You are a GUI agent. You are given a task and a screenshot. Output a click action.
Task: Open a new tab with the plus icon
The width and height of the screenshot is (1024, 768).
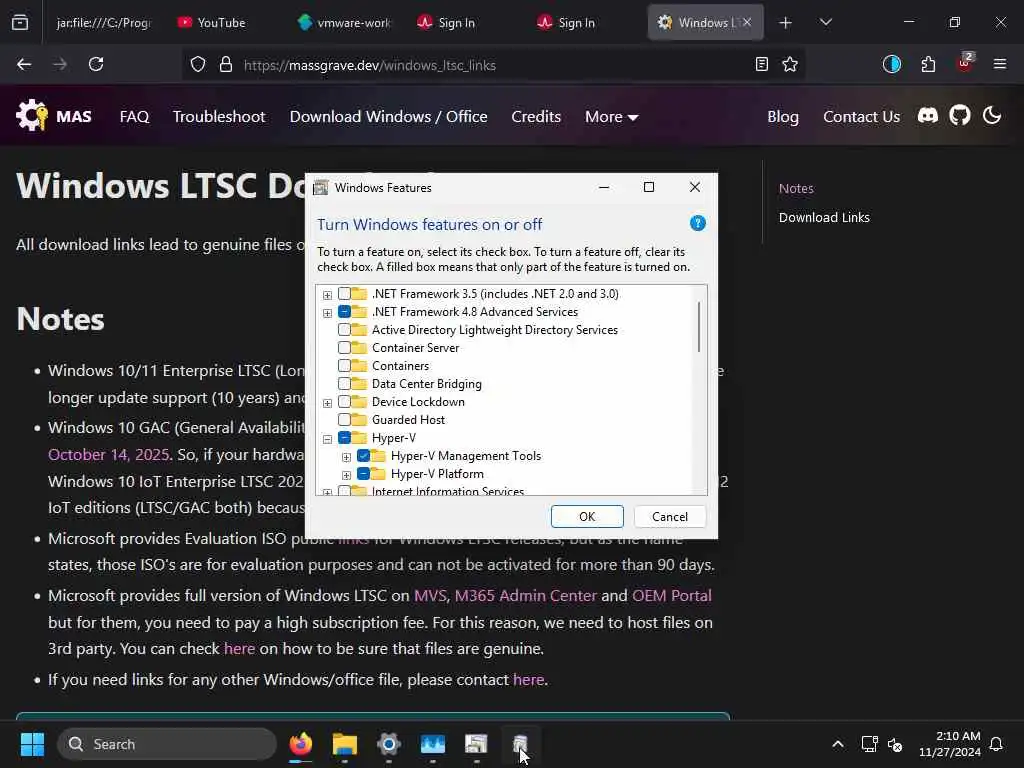pos(786,23)
